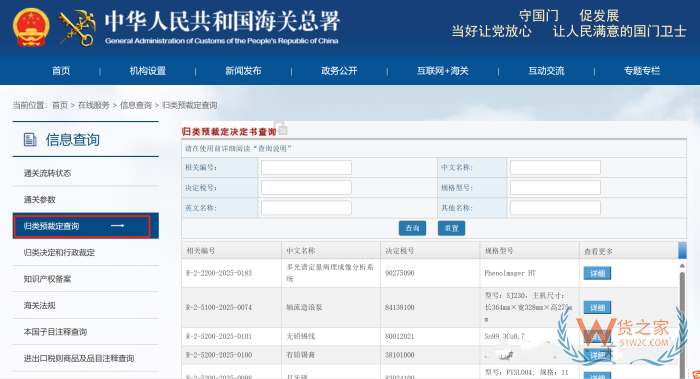Click the 型号：SJ230 specification cell
The height and width of the screenshot is (379, 700).
pos(529,308)
